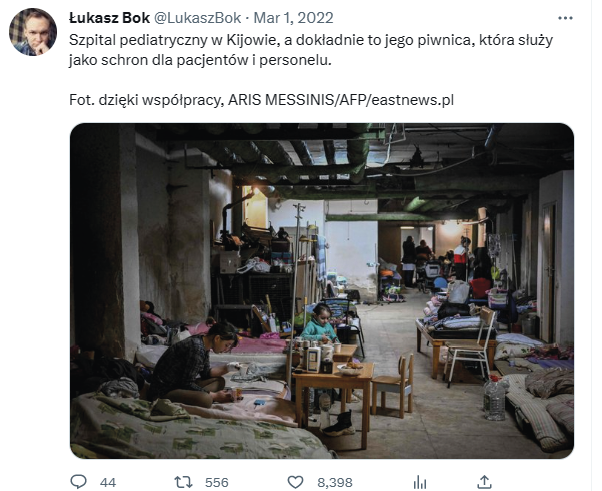Screen dimensions: 602x491
Task: Click the Mar 1, 2022 timestamp
Action: click(293, 18)
